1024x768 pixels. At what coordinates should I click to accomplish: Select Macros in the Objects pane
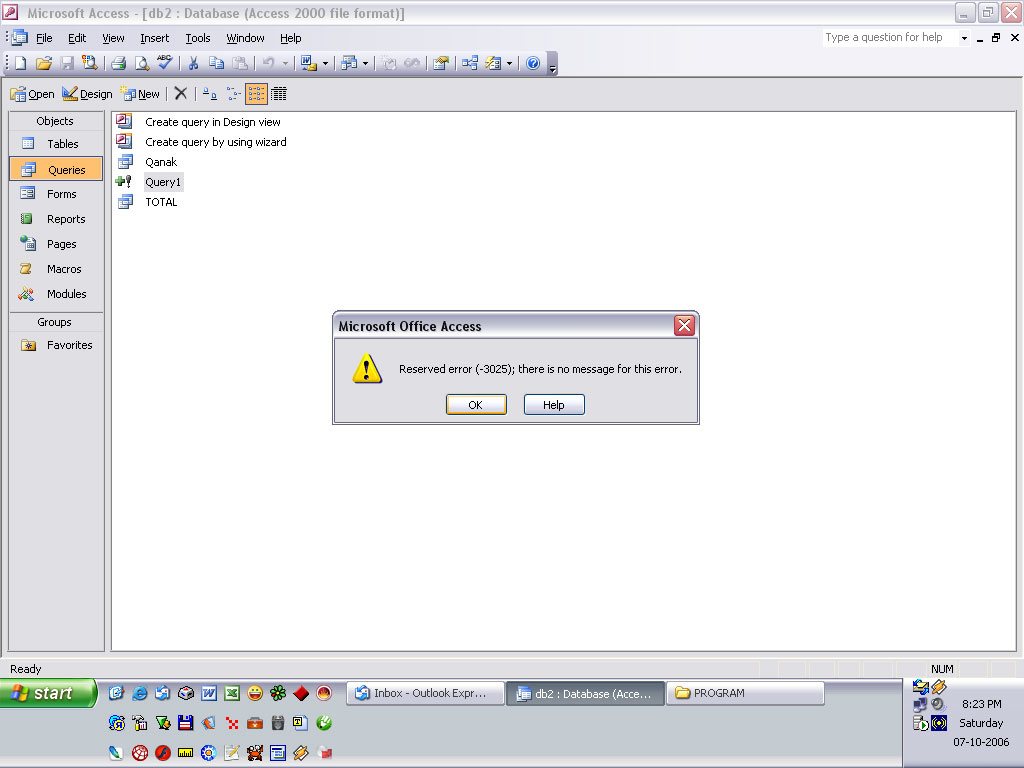tap(56, 268)
